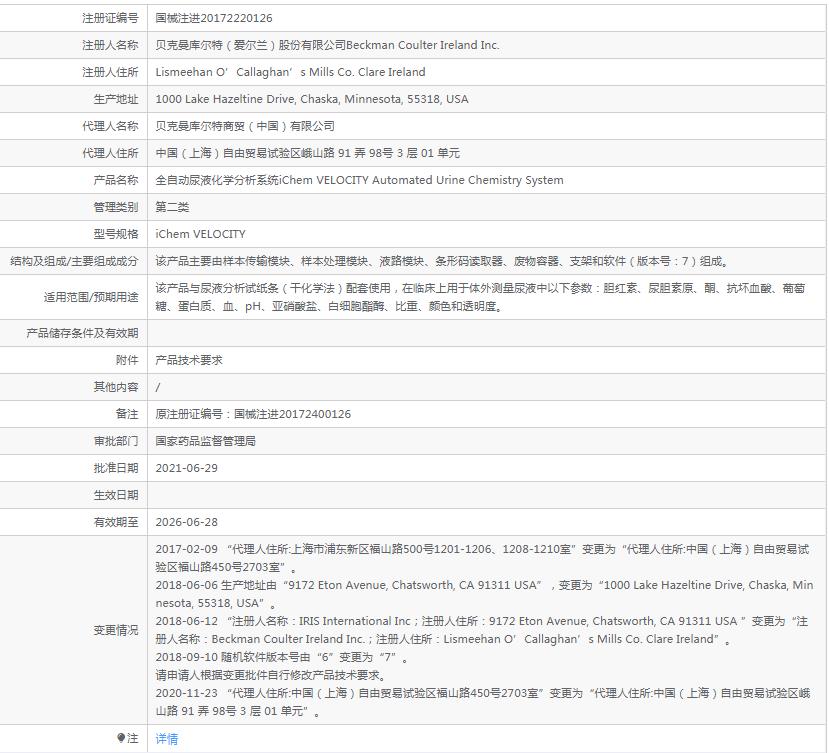Viewport: 829px width, 753px height.
Task: Click the 有效期至 label
Action: point(116,521)
